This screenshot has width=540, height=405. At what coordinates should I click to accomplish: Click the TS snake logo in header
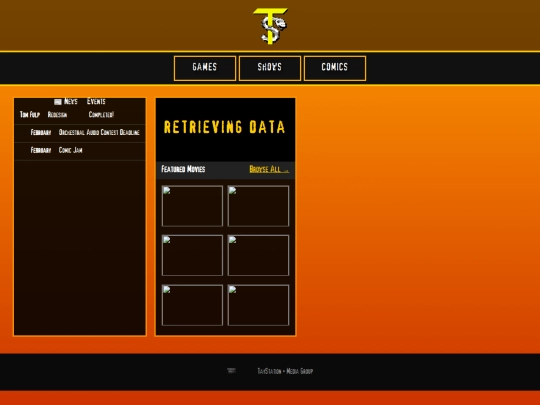(270, 26)
